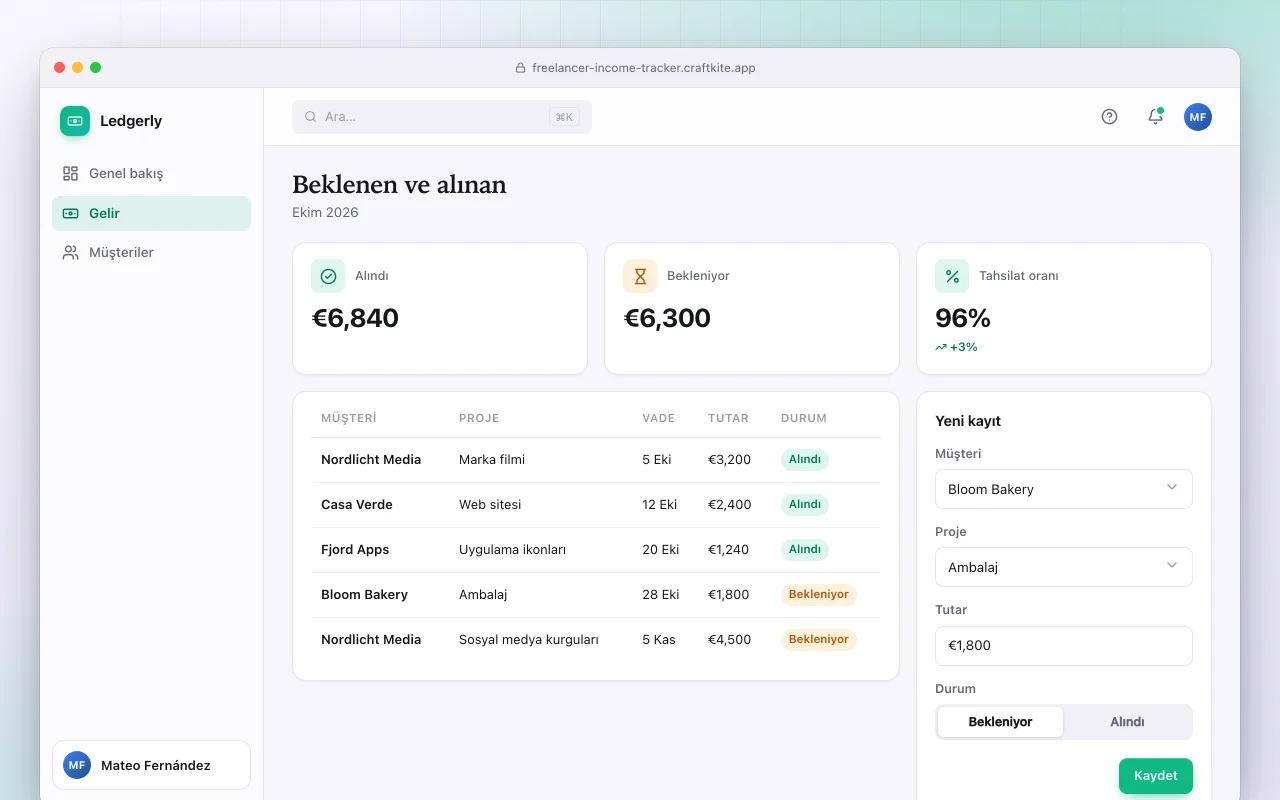The width and height of the screenshot is (1280, 800).
Task: Open the help question mark icon
Action: coord(1109,116)
